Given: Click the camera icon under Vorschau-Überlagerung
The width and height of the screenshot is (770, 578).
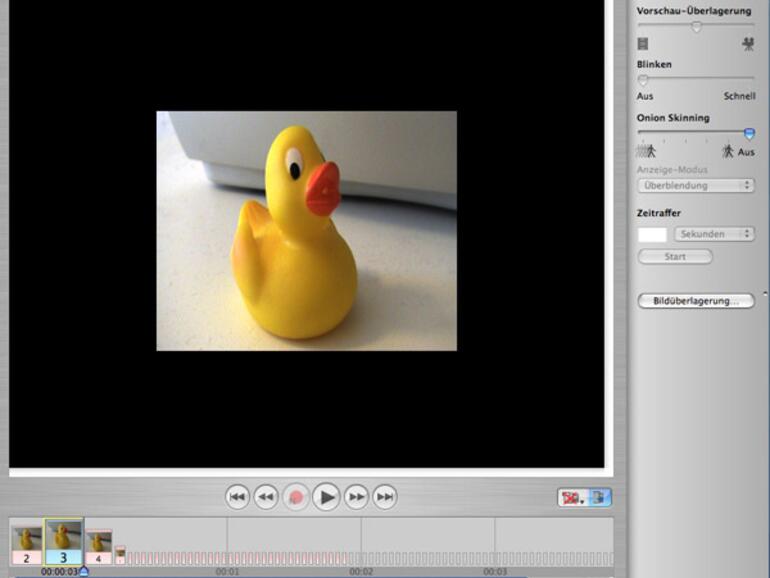Looking at the screenshot, I should pos(748,44).
